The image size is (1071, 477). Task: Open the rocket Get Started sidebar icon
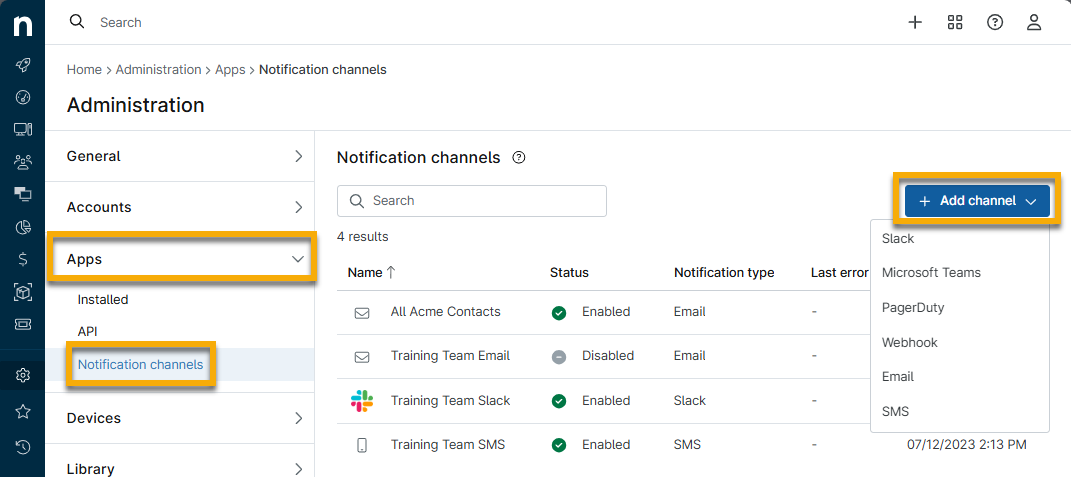tap(22, 64)
